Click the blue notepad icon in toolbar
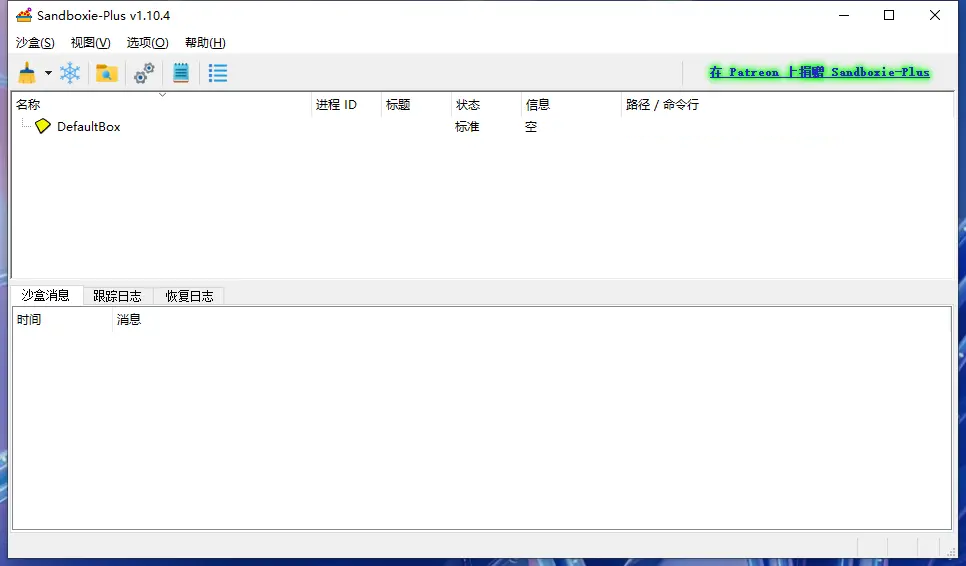The image size is (966, 566). click(181, 73)
